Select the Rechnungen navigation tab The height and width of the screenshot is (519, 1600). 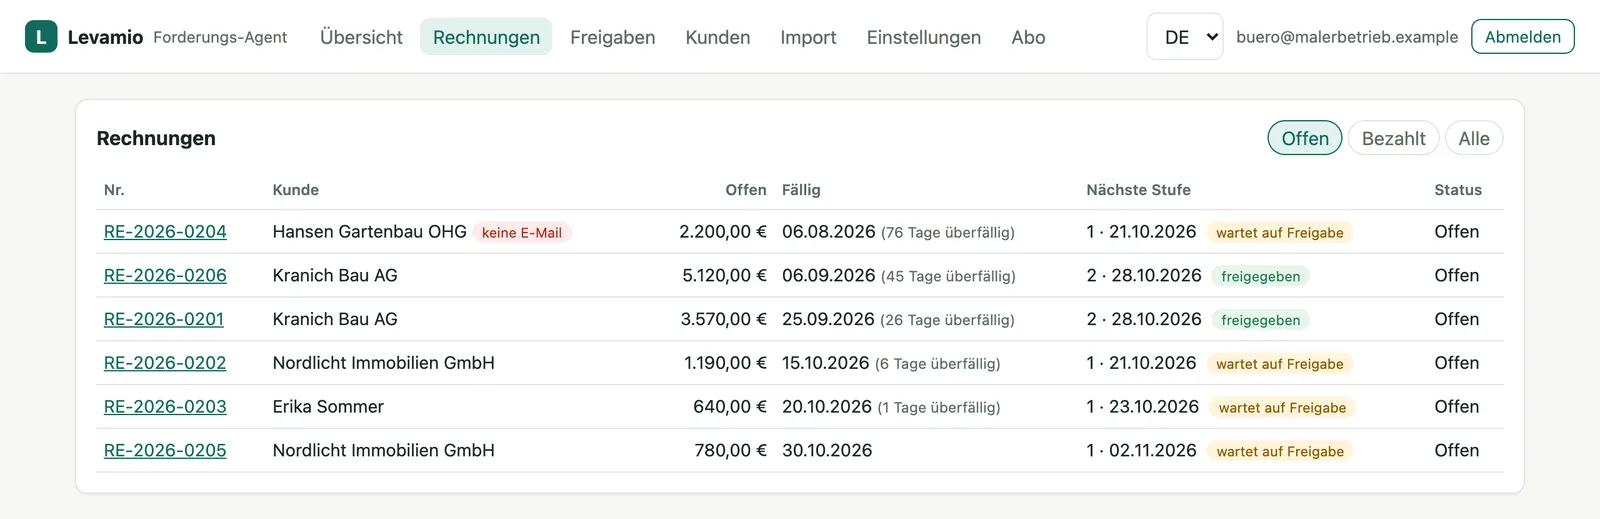pos(486,37)
